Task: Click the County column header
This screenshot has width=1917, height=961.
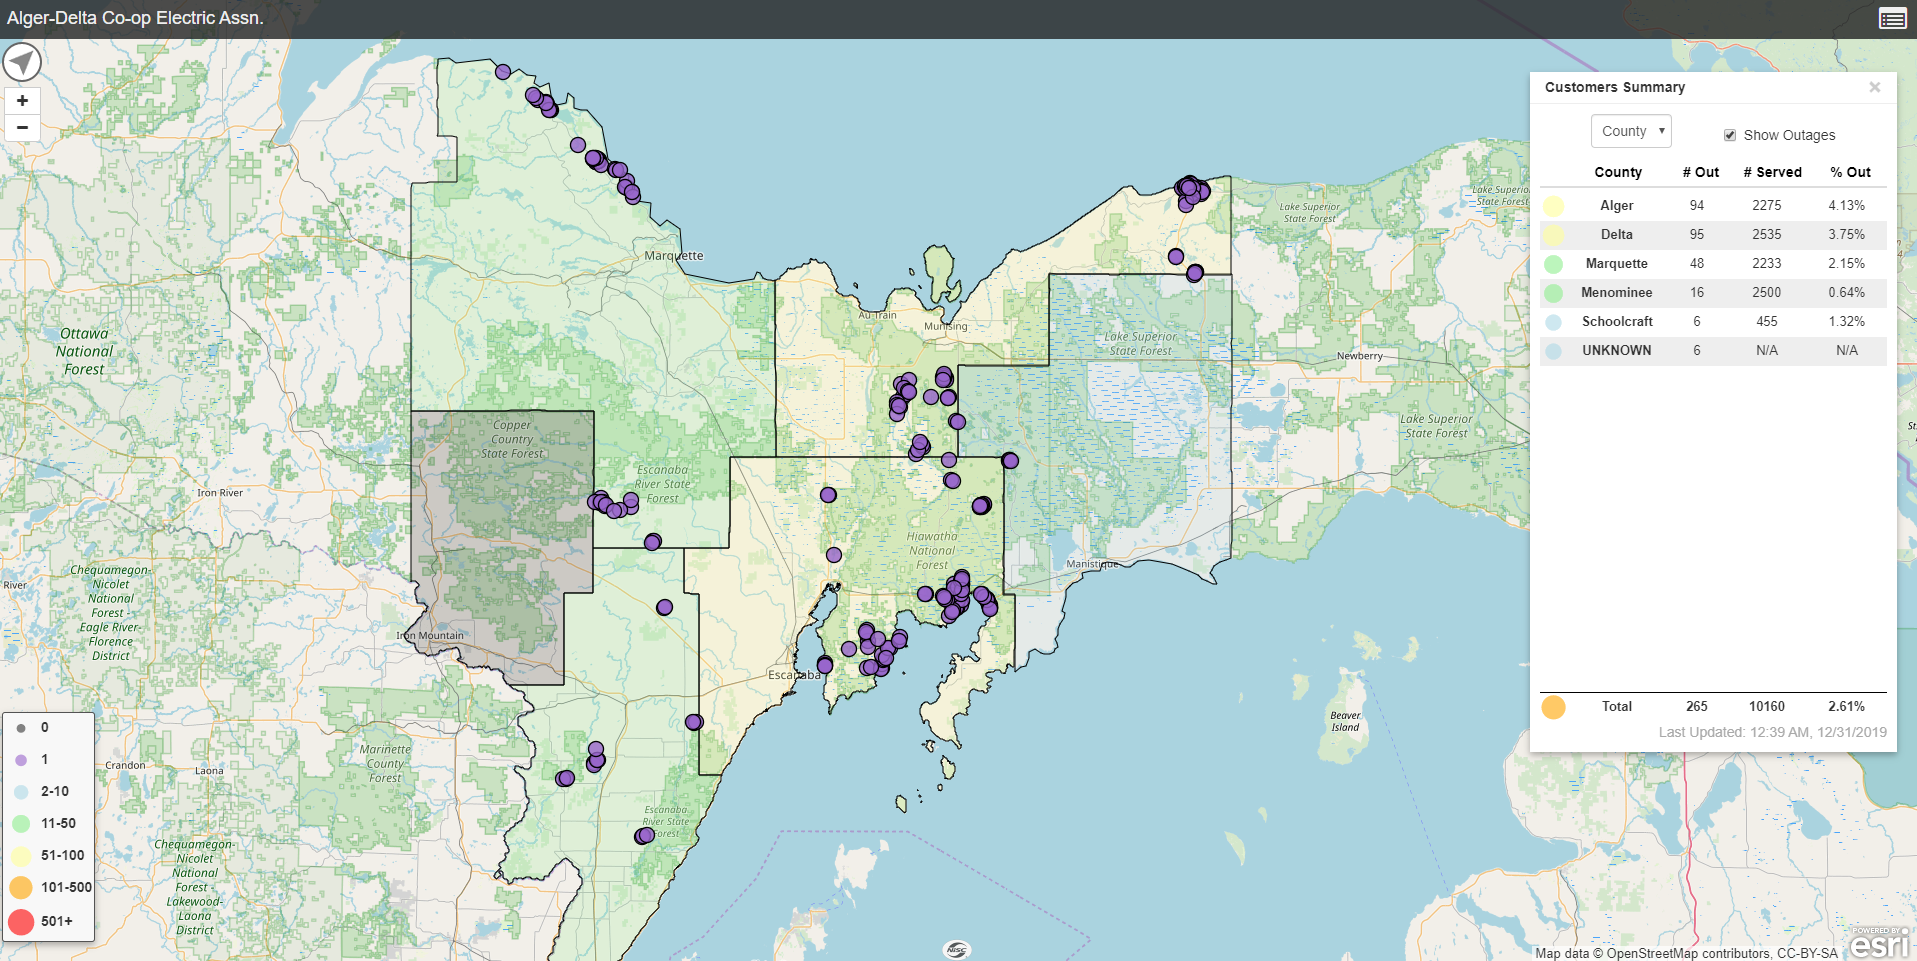Action: click(x=1617, y=172)
